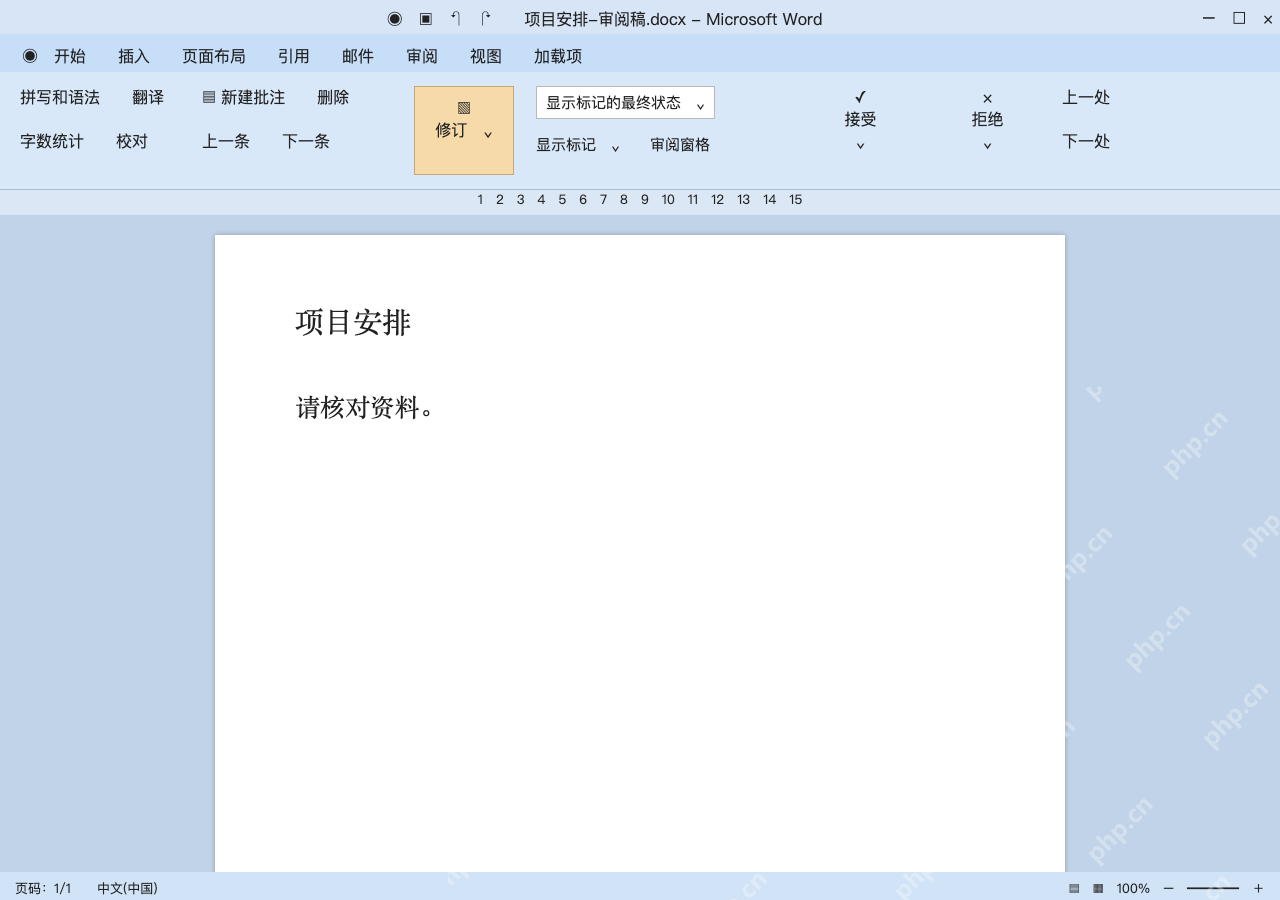This screenshot has height=900, width=1280.
Task: Jump to next change with 下一处
Action: click(1086, 141)
